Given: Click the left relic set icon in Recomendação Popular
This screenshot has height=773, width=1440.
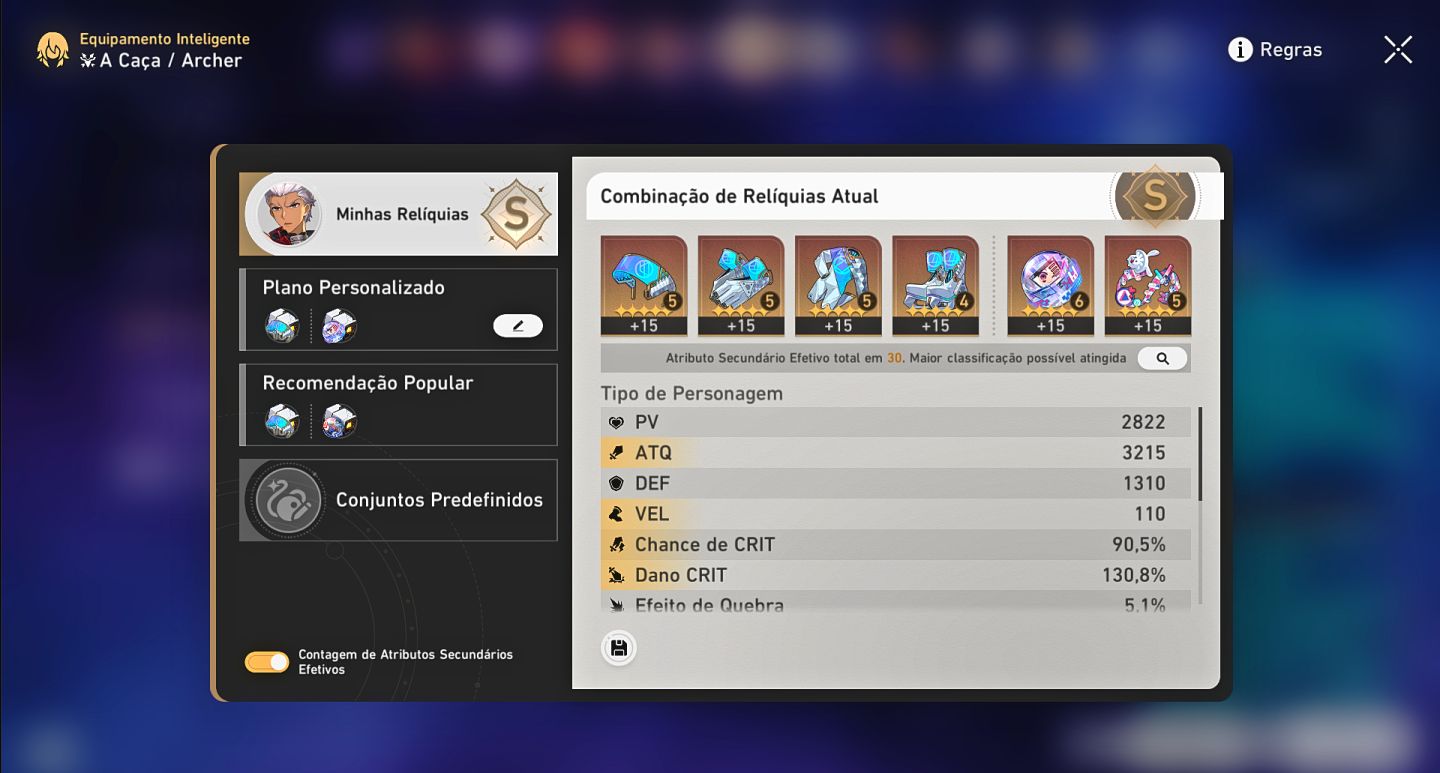Looking at the screenshot, I should click(282, 421).
